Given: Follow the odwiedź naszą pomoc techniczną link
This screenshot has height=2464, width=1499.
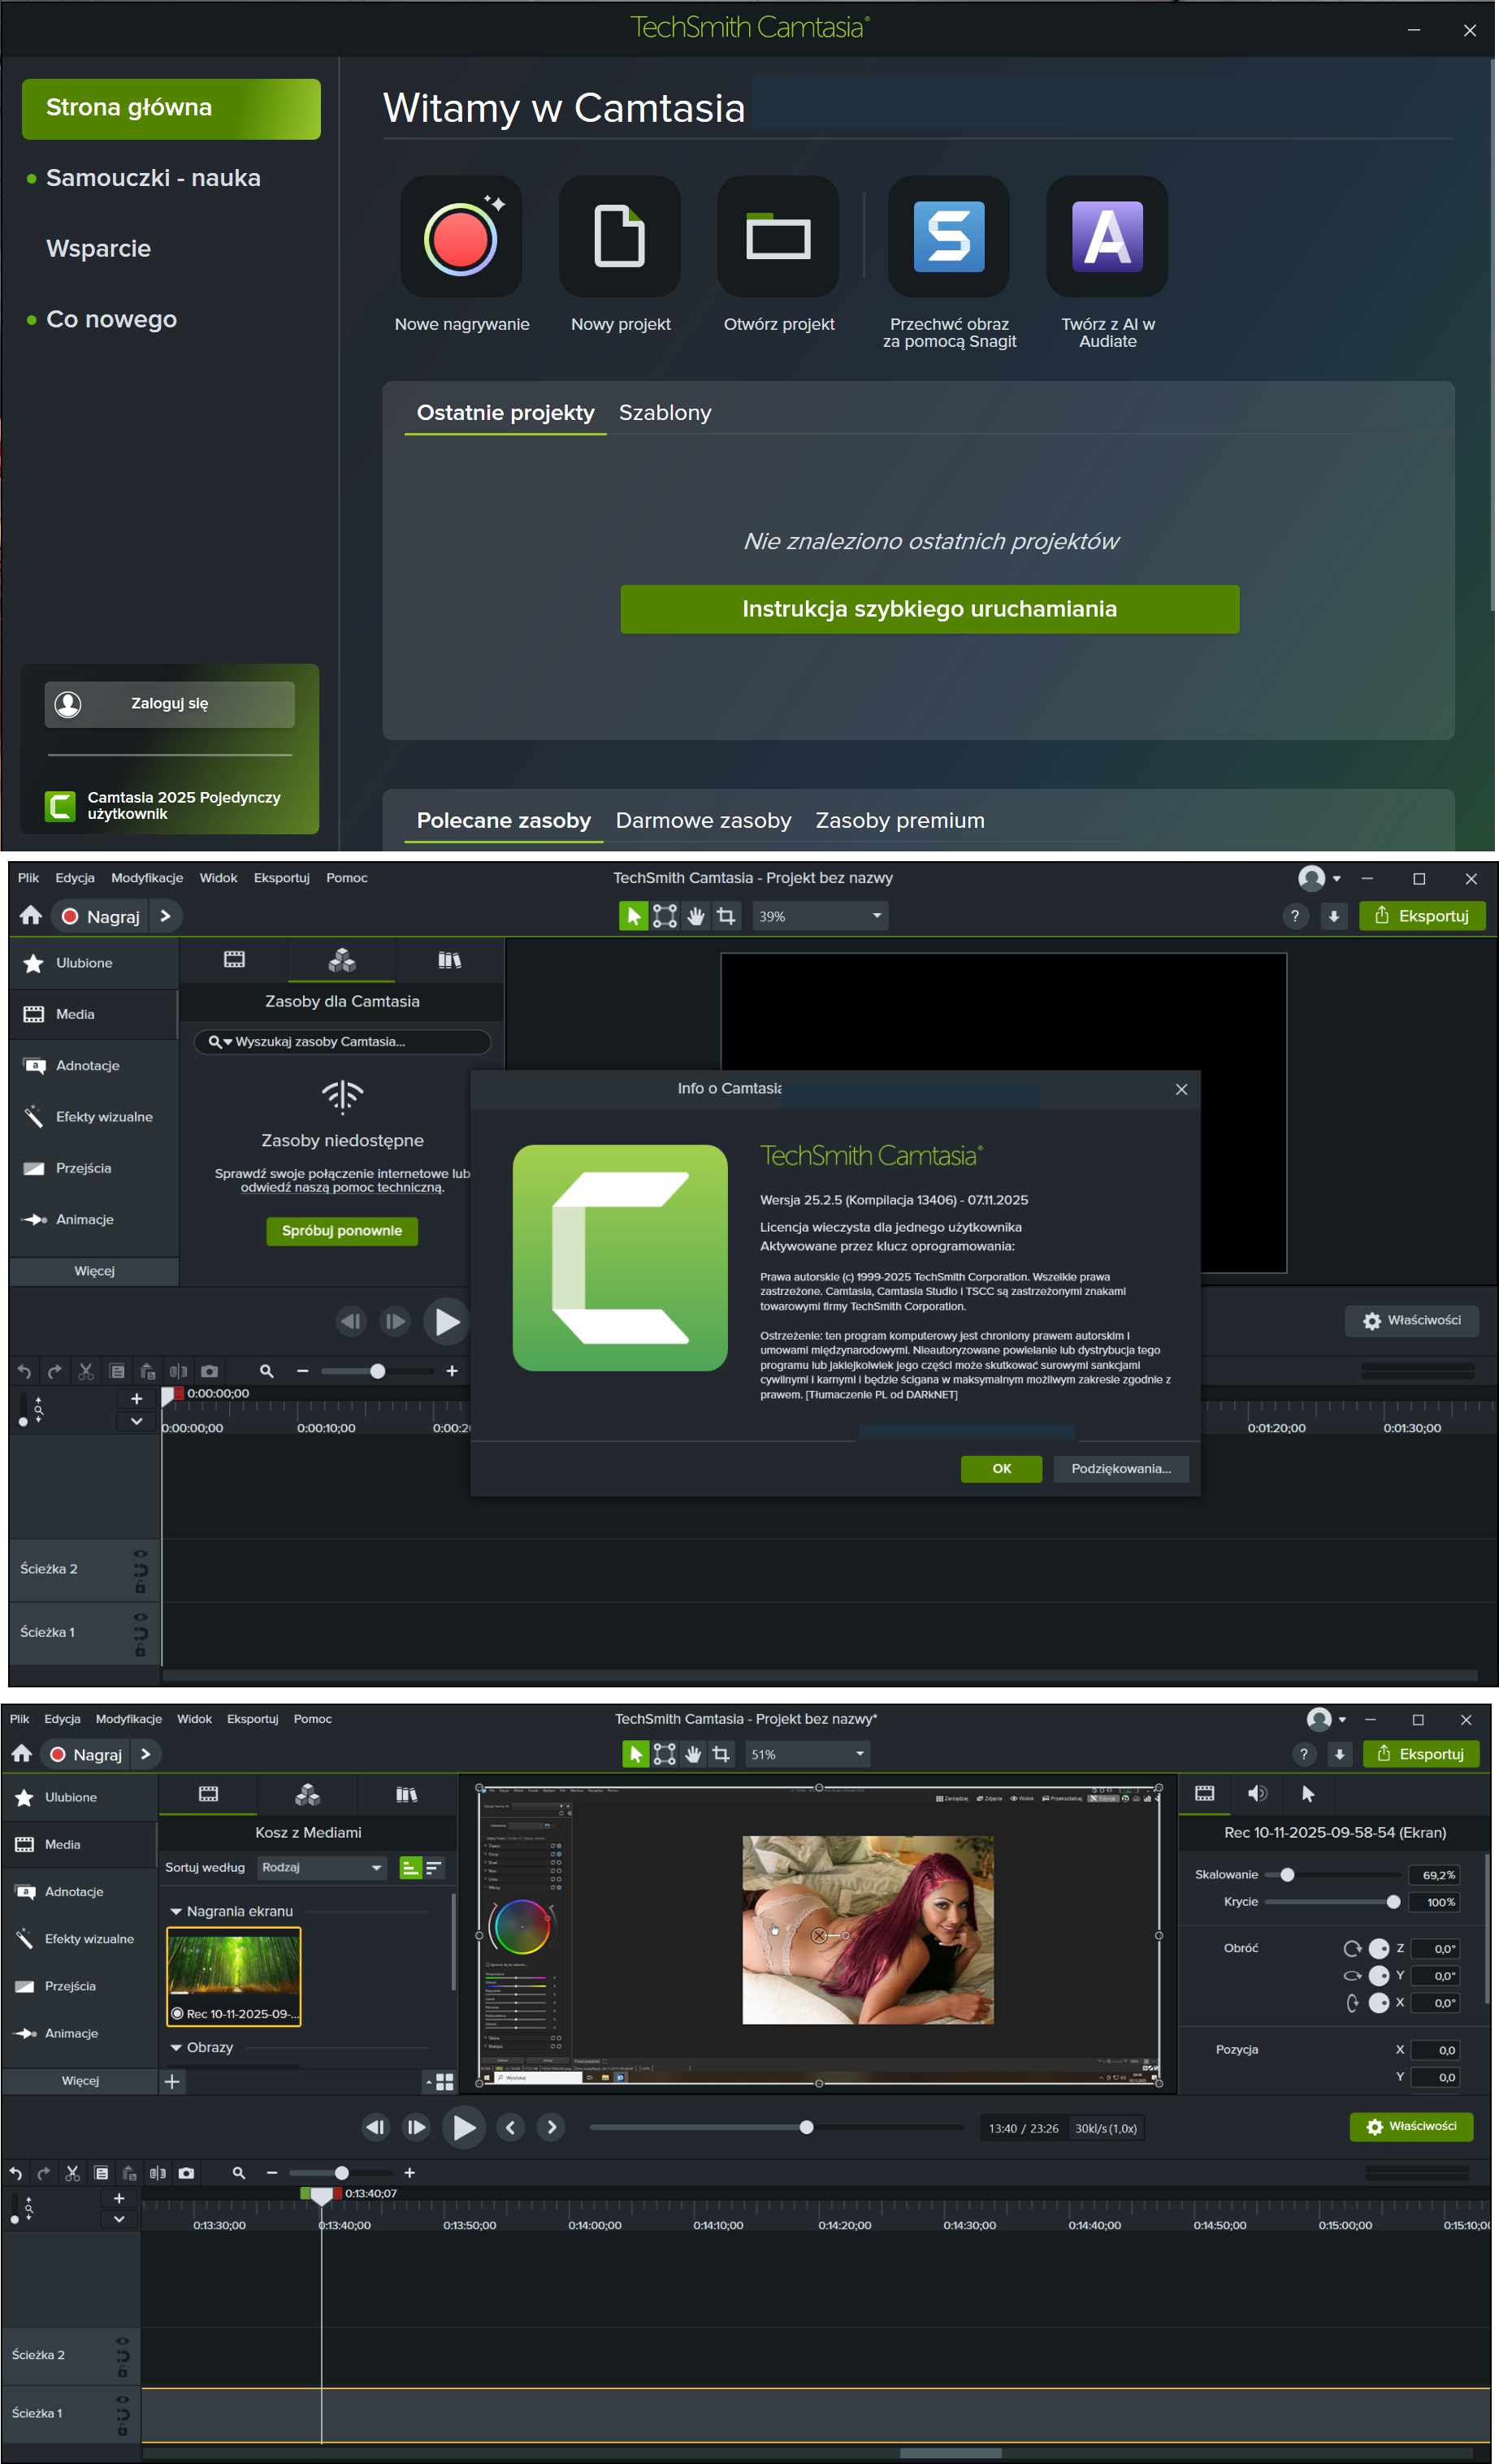Looking at the screenshot, I should (x=341, y=1188).
